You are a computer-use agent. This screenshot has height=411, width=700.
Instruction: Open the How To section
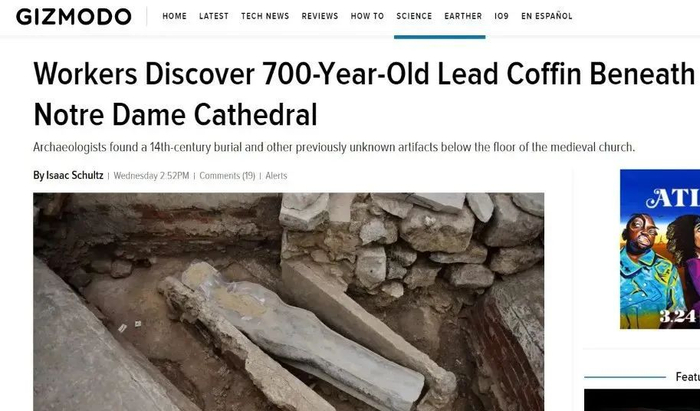[367, 16]
